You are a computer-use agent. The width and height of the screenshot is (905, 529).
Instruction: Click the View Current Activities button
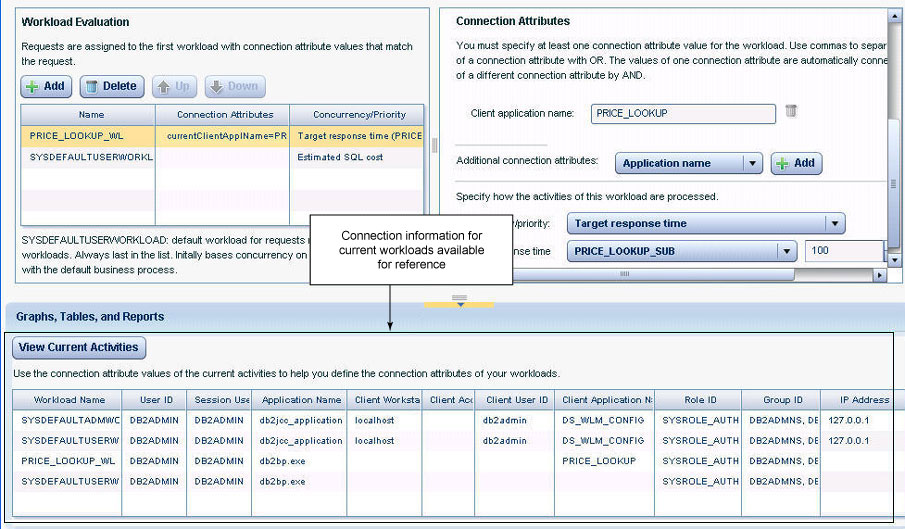pyautogui.click(x=78, y=347)
